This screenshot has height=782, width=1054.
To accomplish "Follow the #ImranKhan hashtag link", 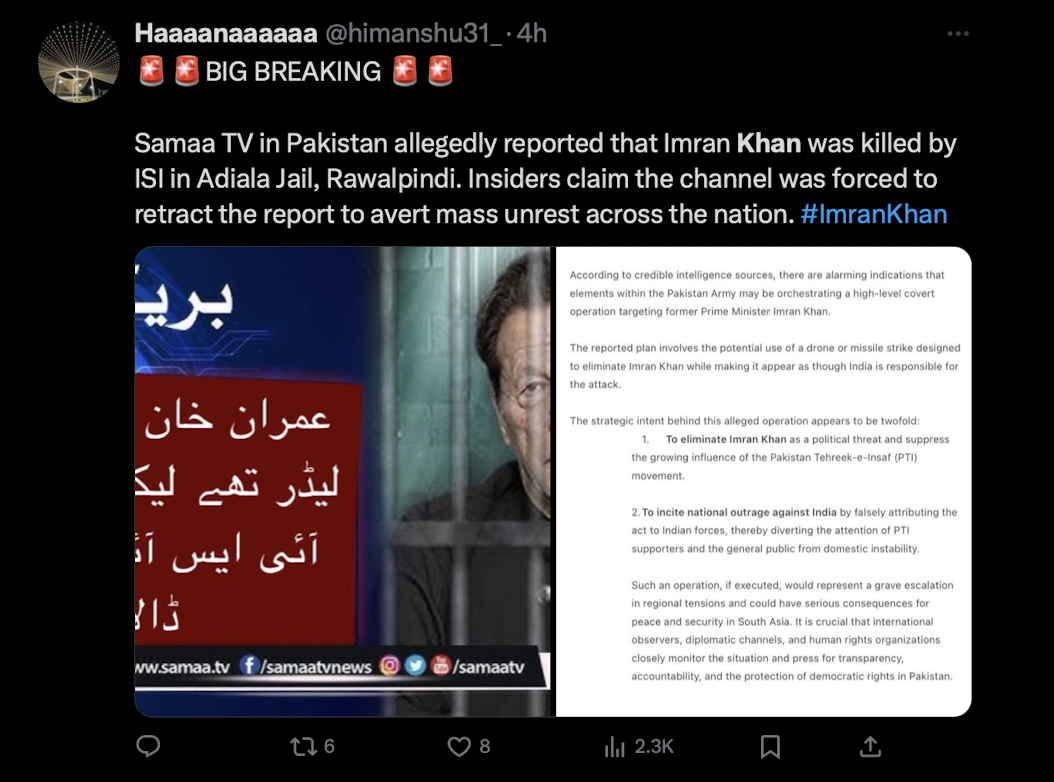I will 874,214.
